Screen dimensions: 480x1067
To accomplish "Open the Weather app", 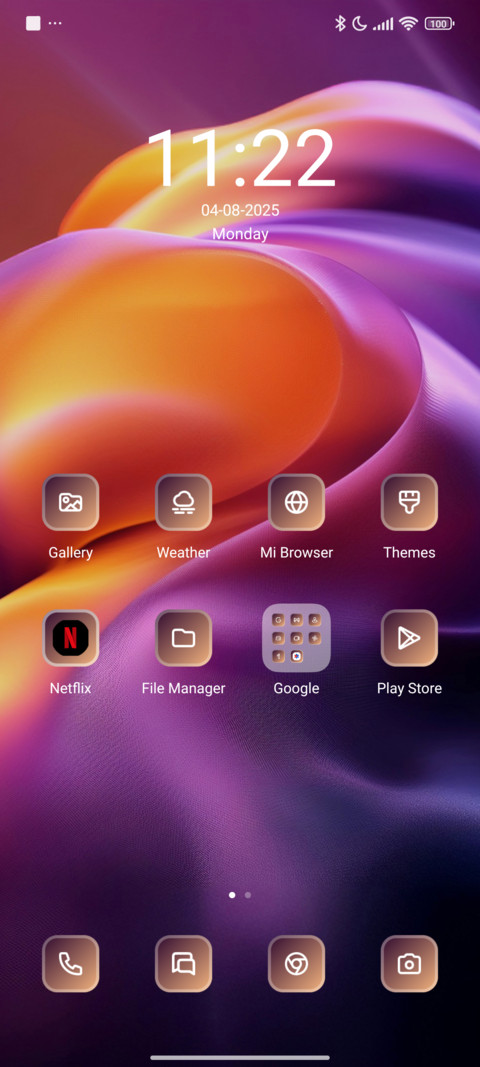I will click(x=183, y=502).
